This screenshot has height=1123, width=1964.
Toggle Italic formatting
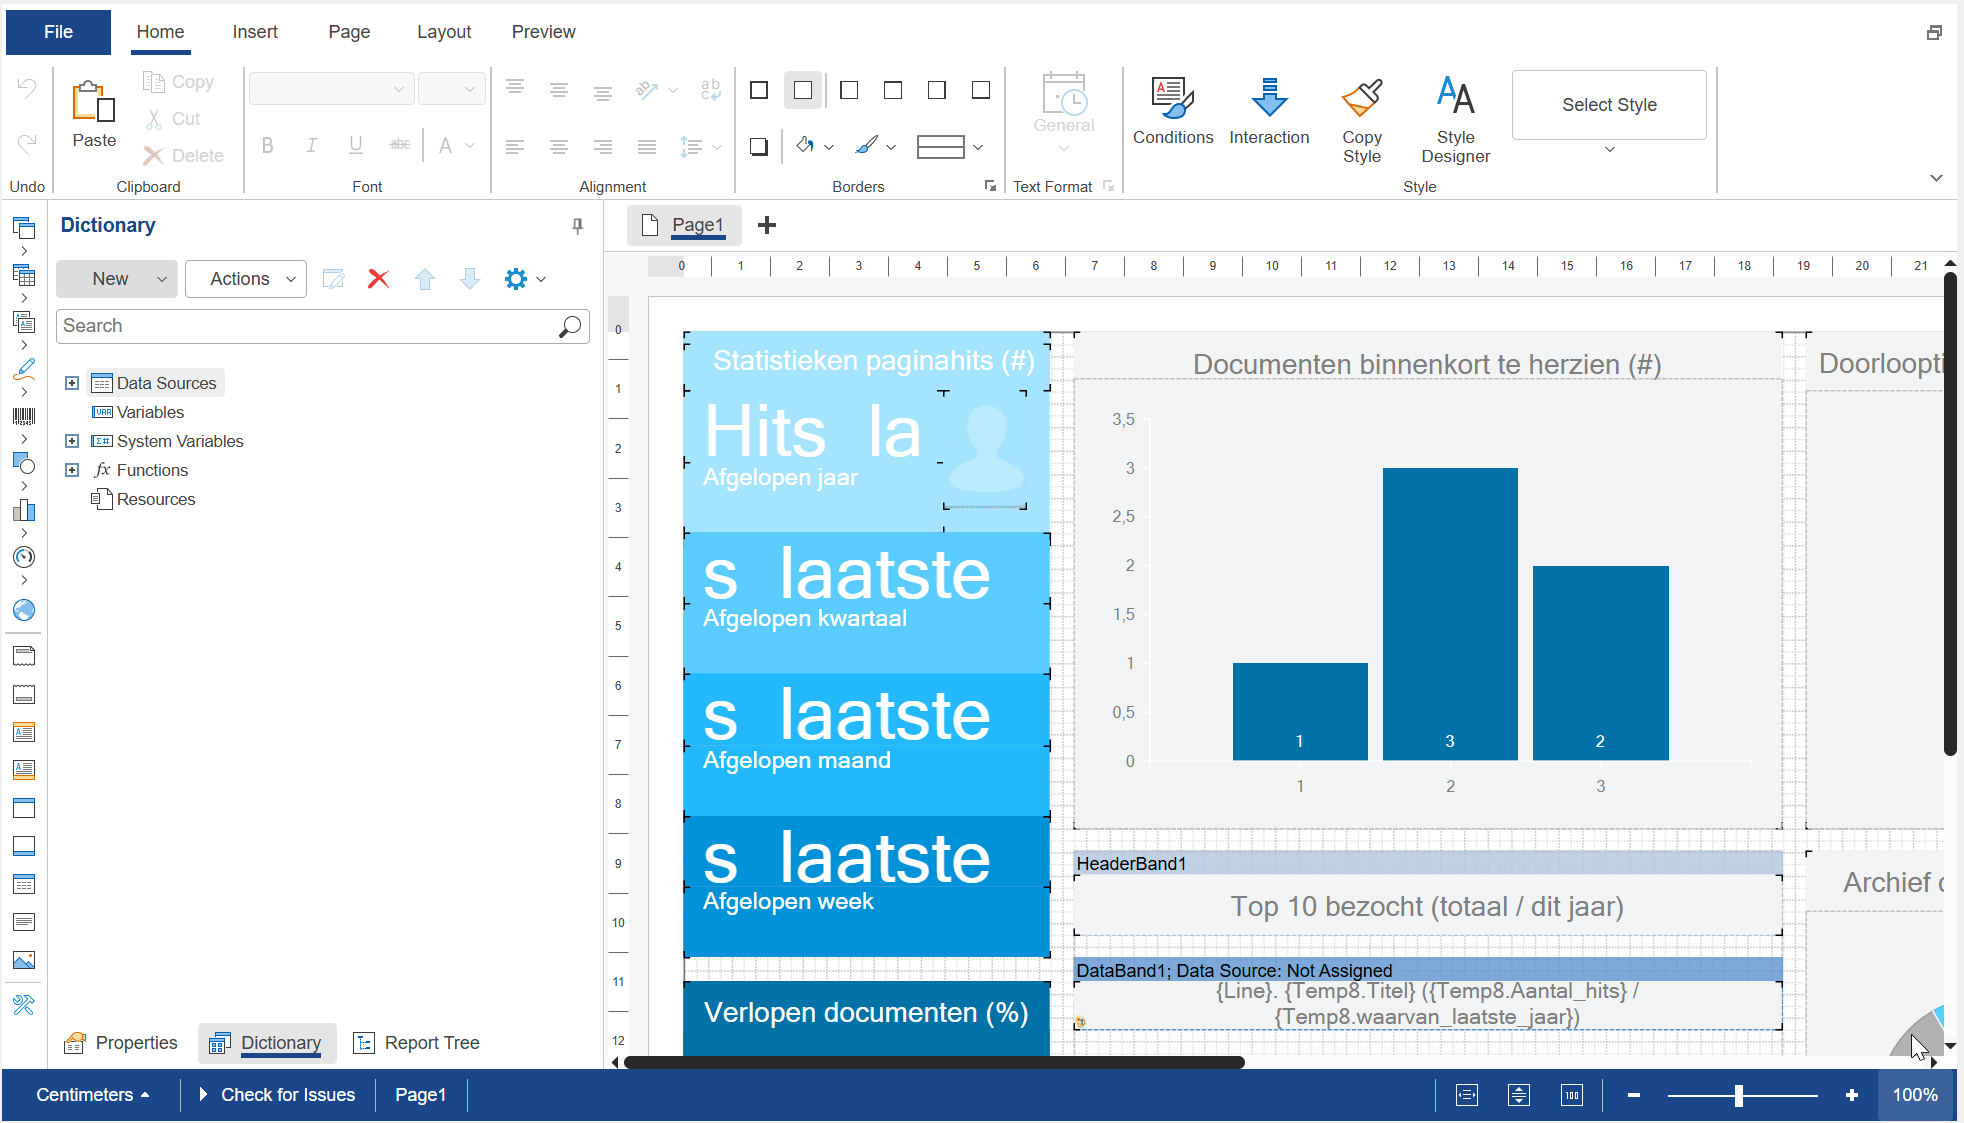pos(312,146)
